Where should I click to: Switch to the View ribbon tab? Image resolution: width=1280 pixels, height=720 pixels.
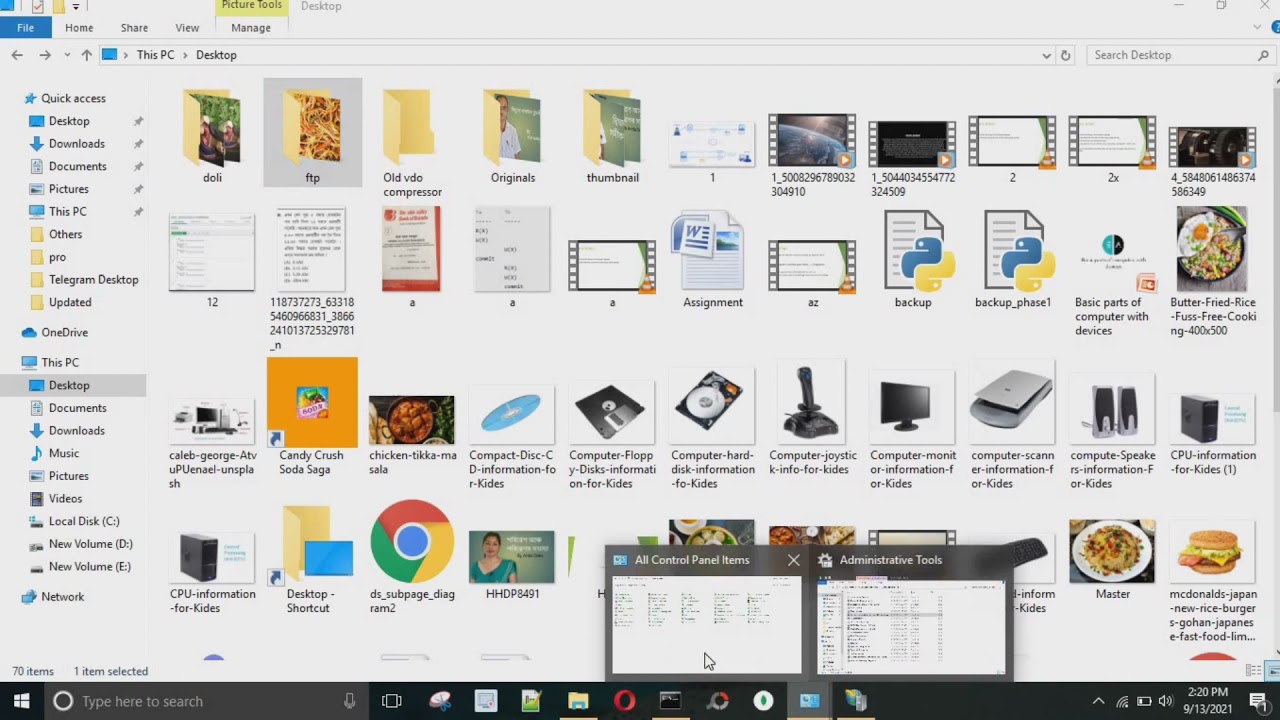point(187,28)
